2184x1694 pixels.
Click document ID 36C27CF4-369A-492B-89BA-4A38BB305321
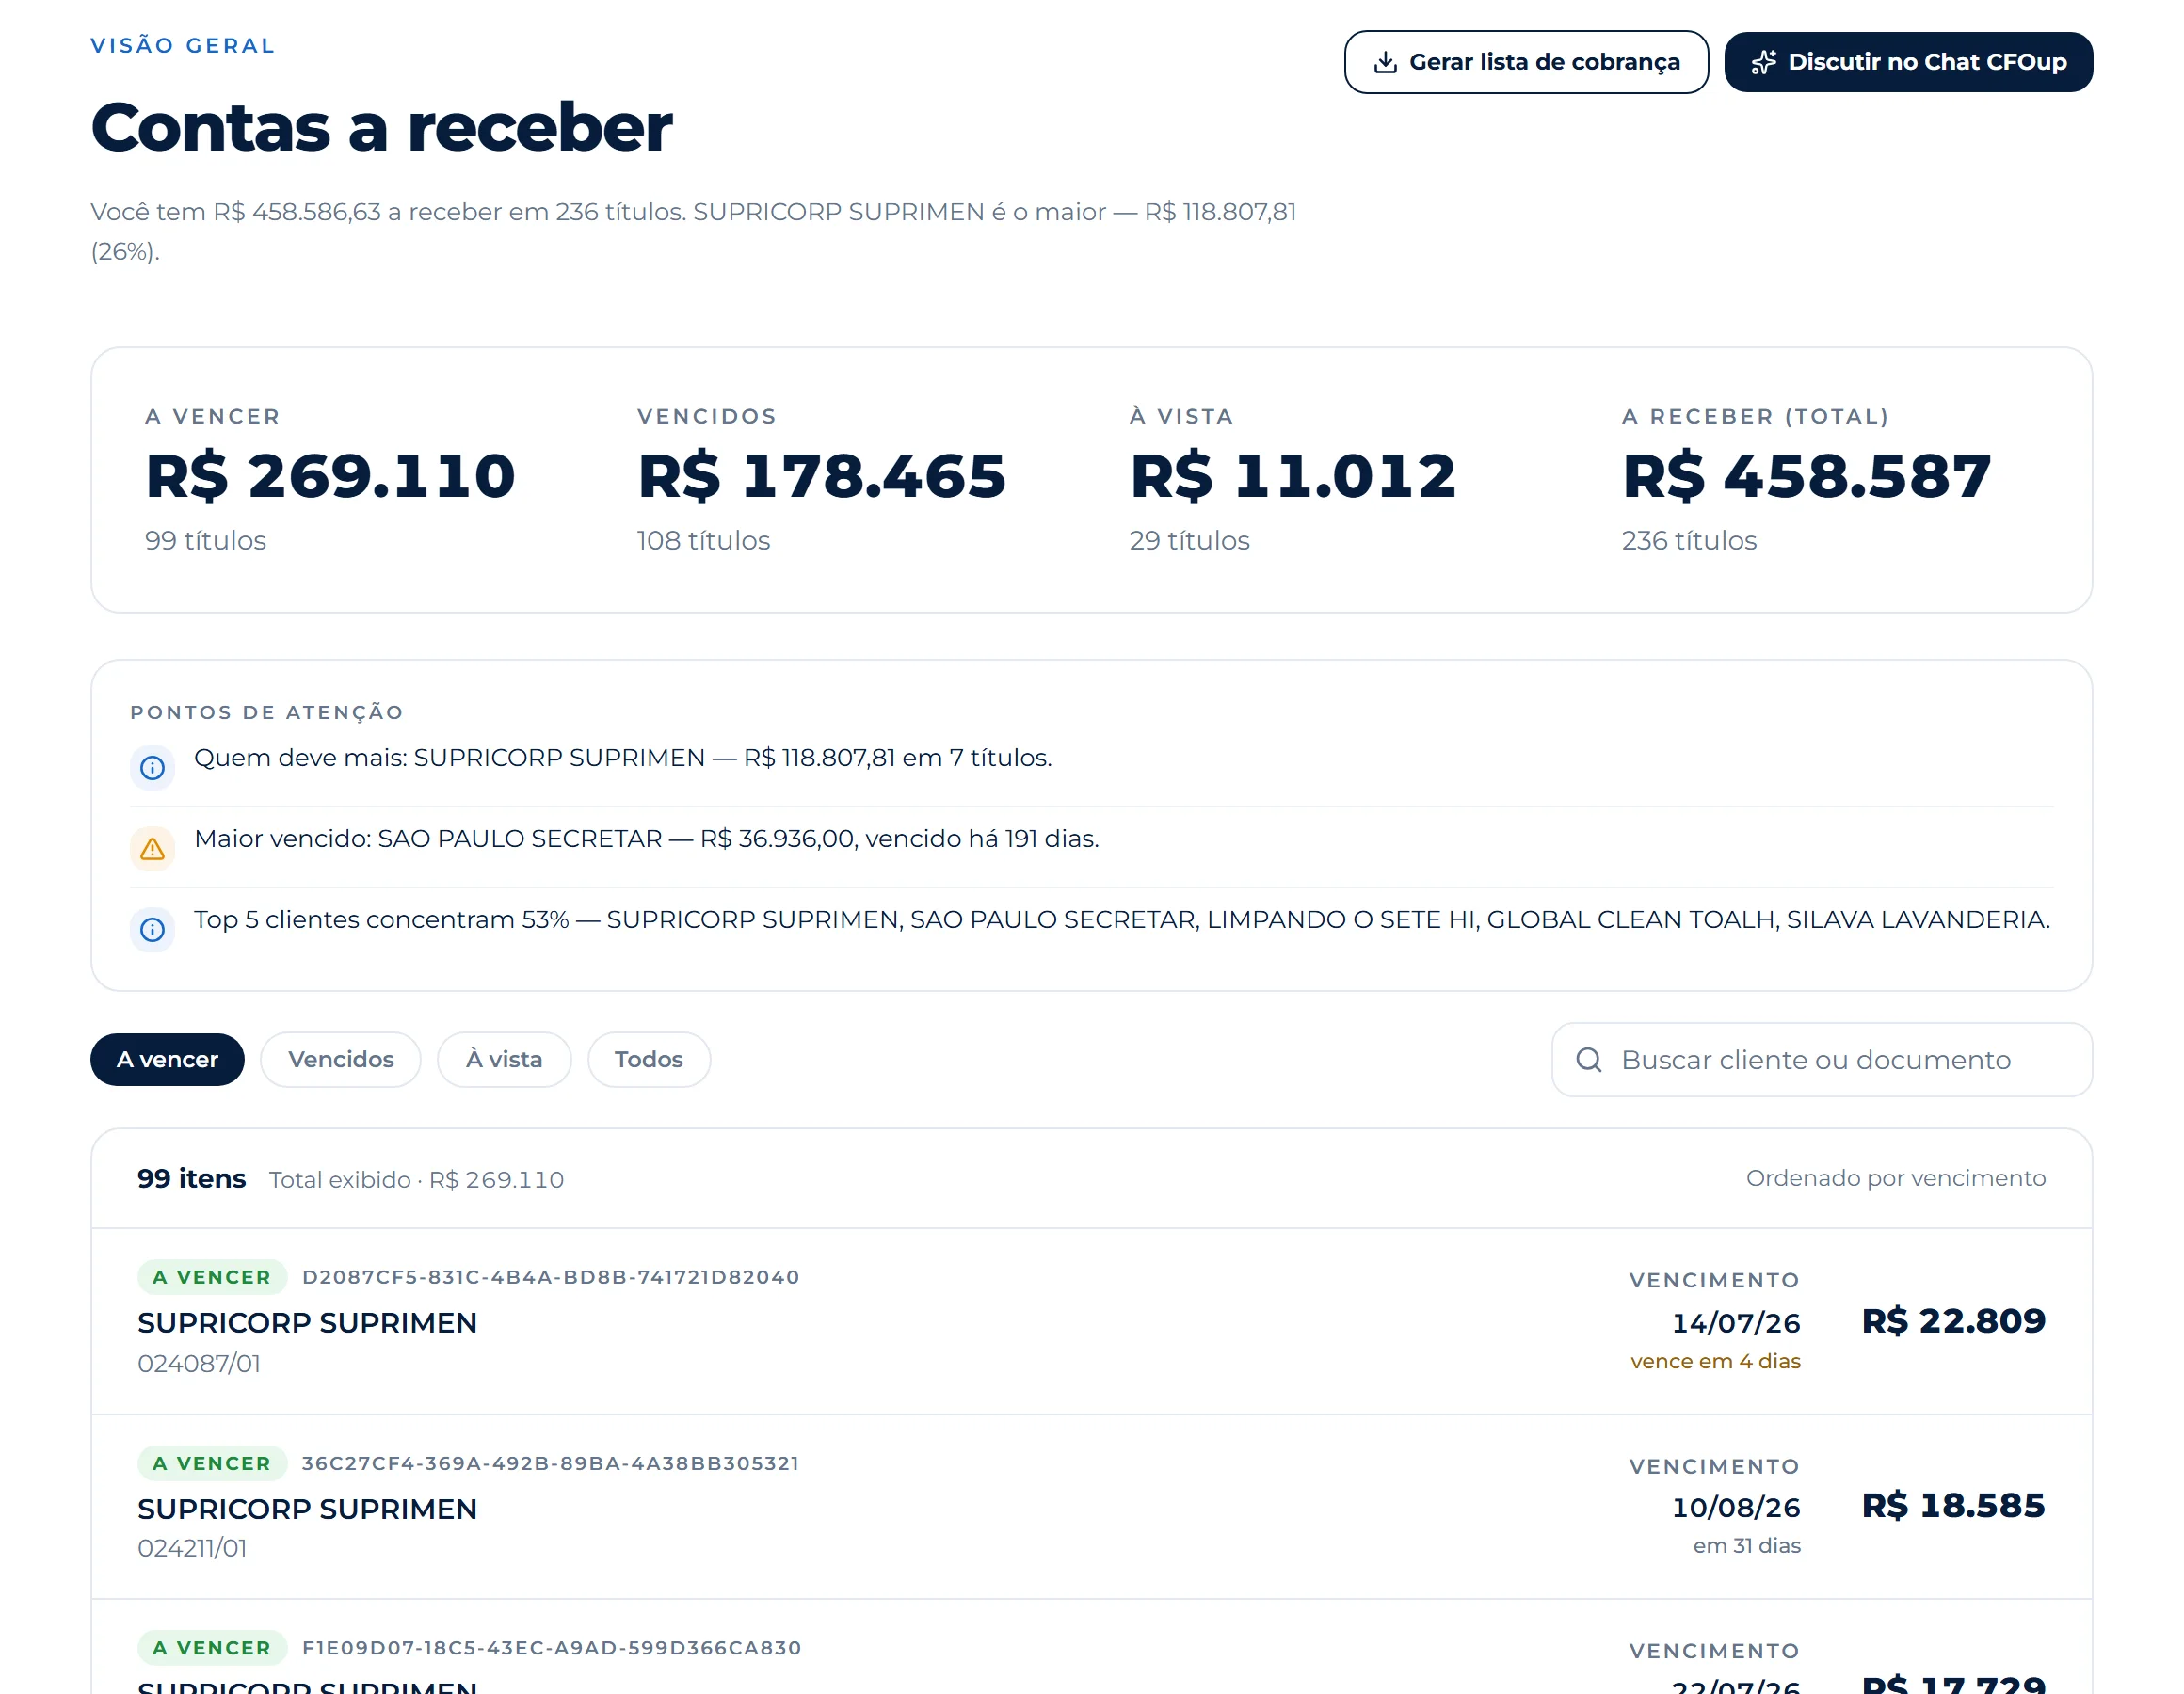tap(551, 1463)
